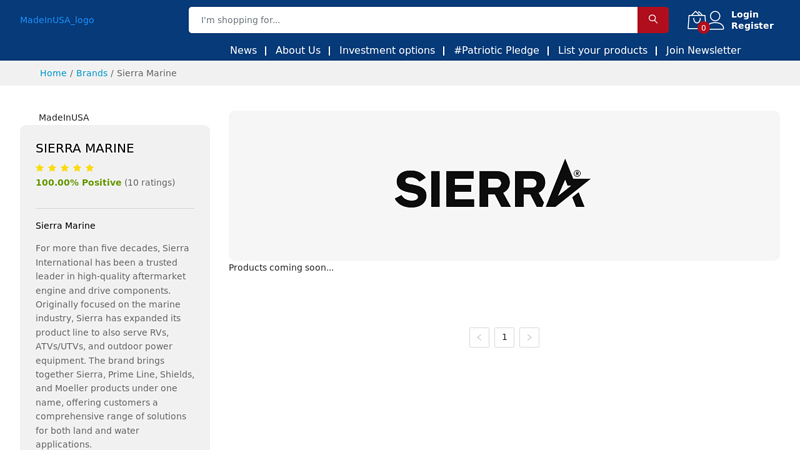Open Join Newsletter menu item
800x450 pixels.
click(x=703, y=51)
